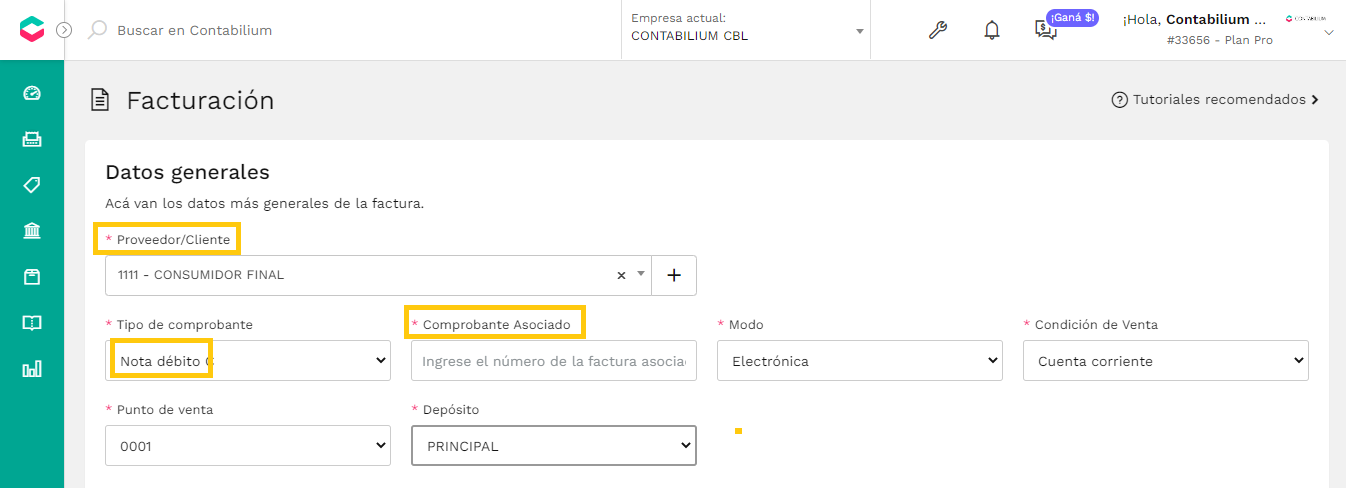The height and width of the screenshot is (488, 1346).
Task: Open the bar chart reports icon in sidebar
Action: (32, 369)
